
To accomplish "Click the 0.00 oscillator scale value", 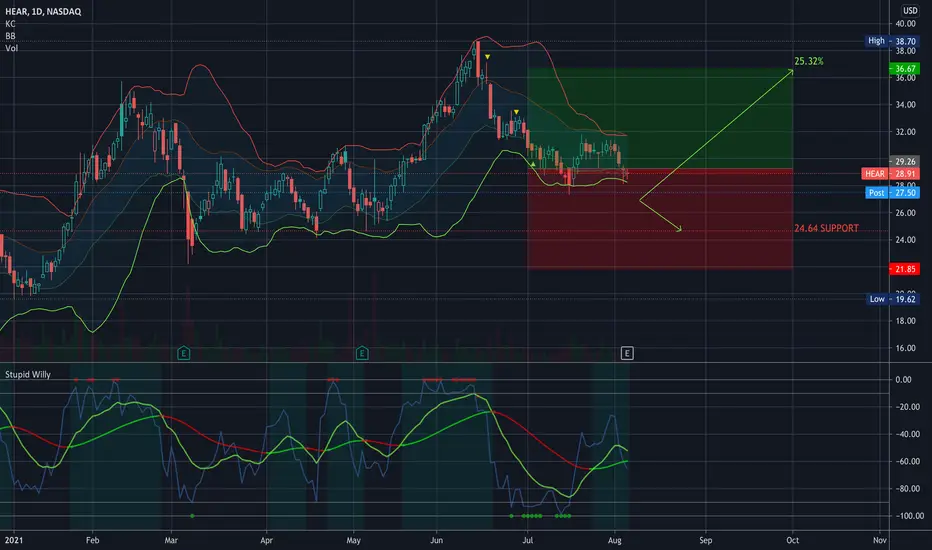I will 903,379.
